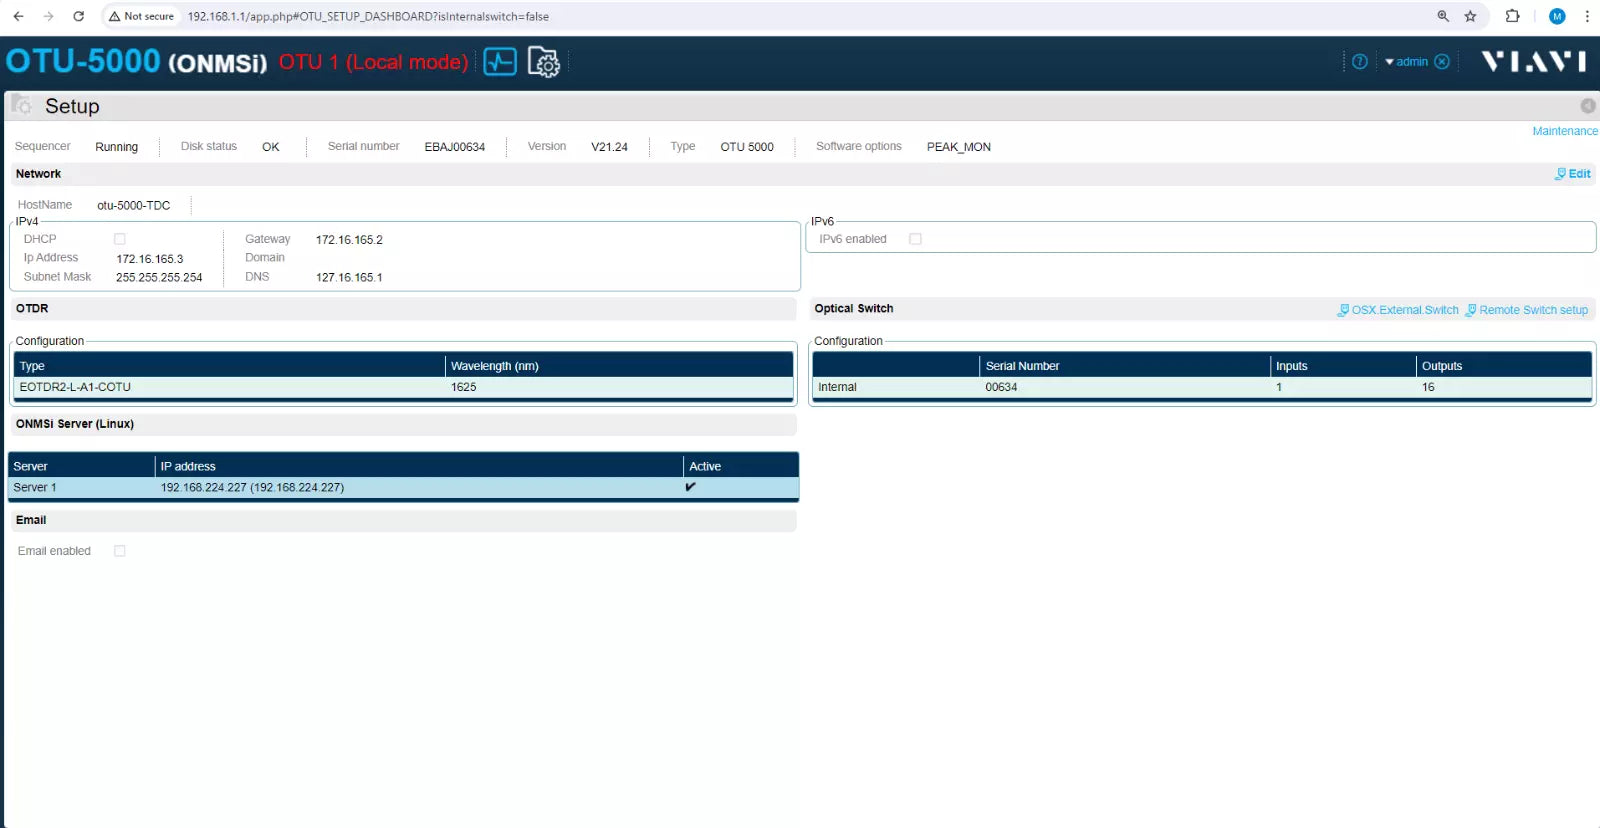Open the OTDR monitoring trace view icon
This screenshot has height=828, width=1600.
[500, 62]
